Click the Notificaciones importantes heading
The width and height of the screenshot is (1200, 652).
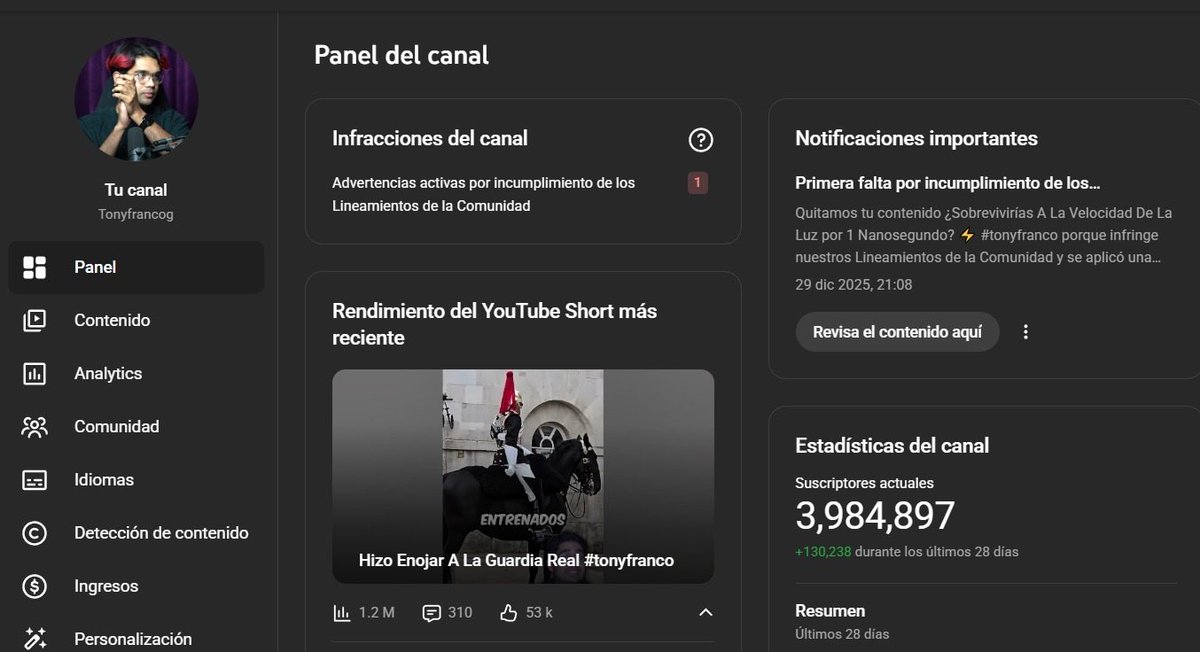click(916, 139)
